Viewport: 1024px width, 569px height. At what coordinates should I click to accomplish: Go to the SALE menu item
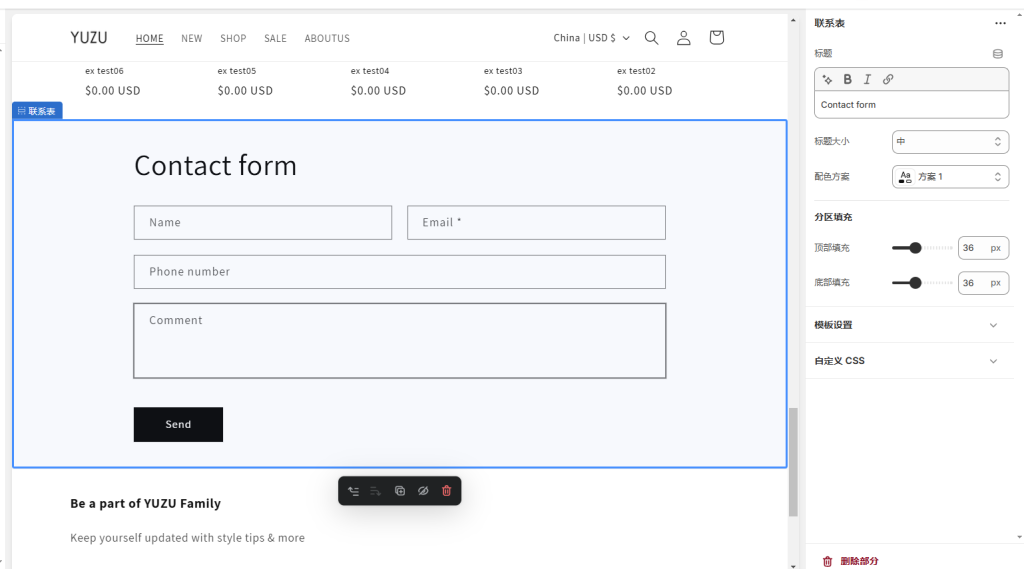275,39
